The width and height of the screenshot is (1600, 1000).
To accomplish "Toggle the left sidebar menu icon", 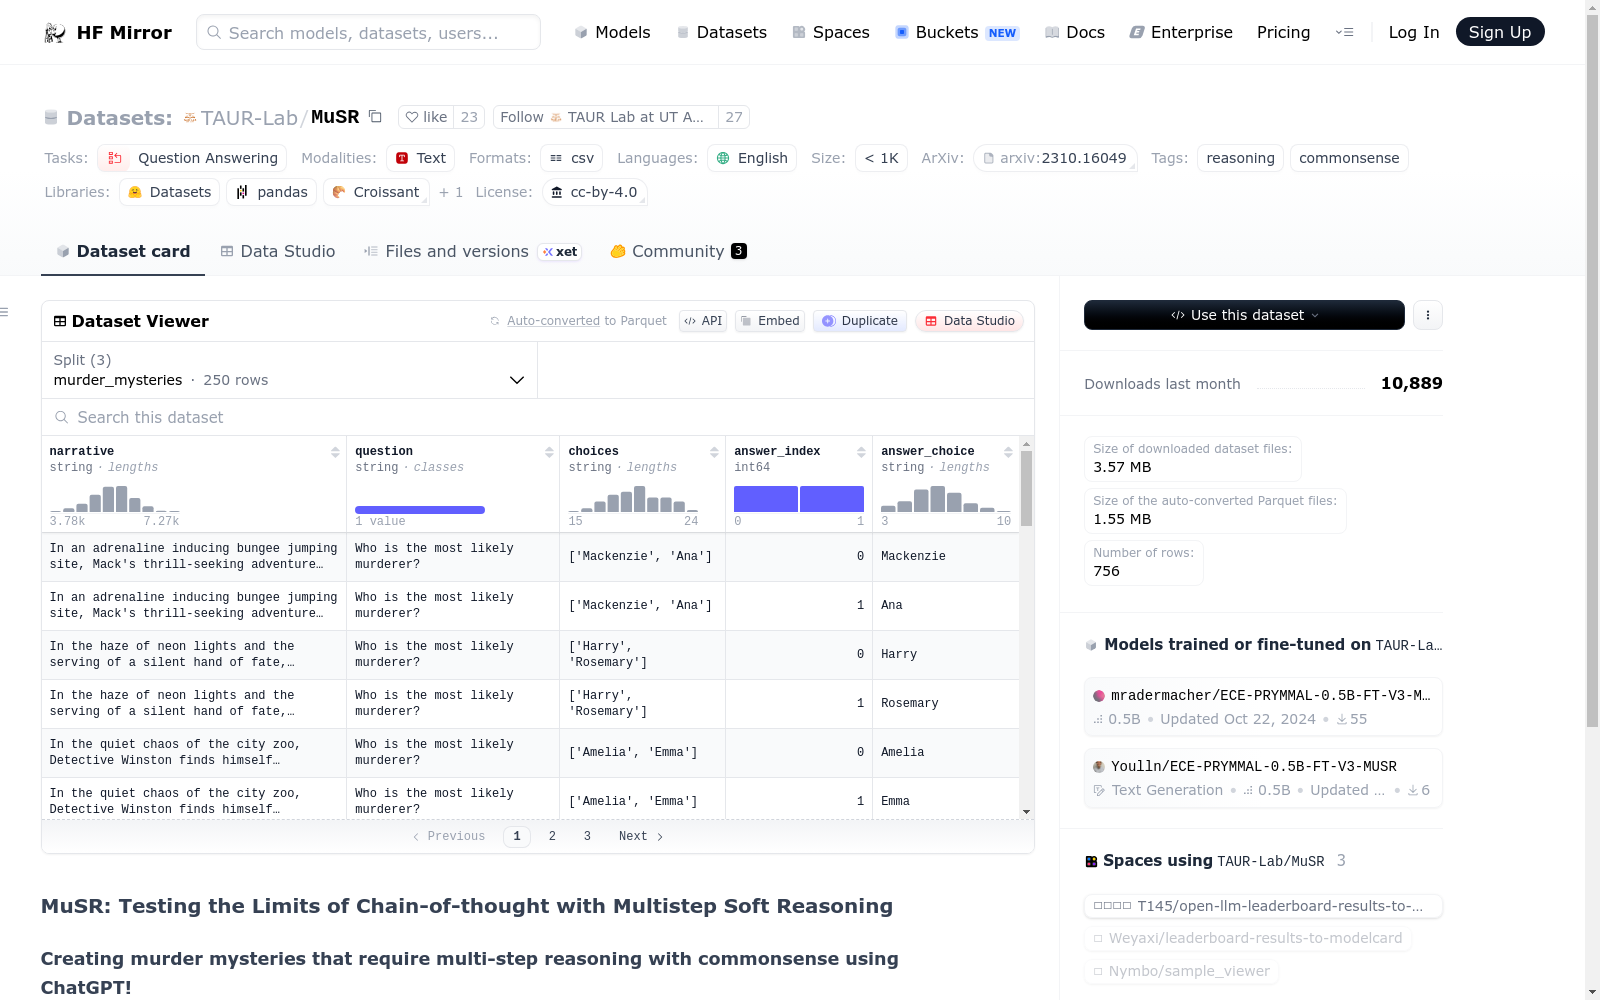I will tap(4, 312).
